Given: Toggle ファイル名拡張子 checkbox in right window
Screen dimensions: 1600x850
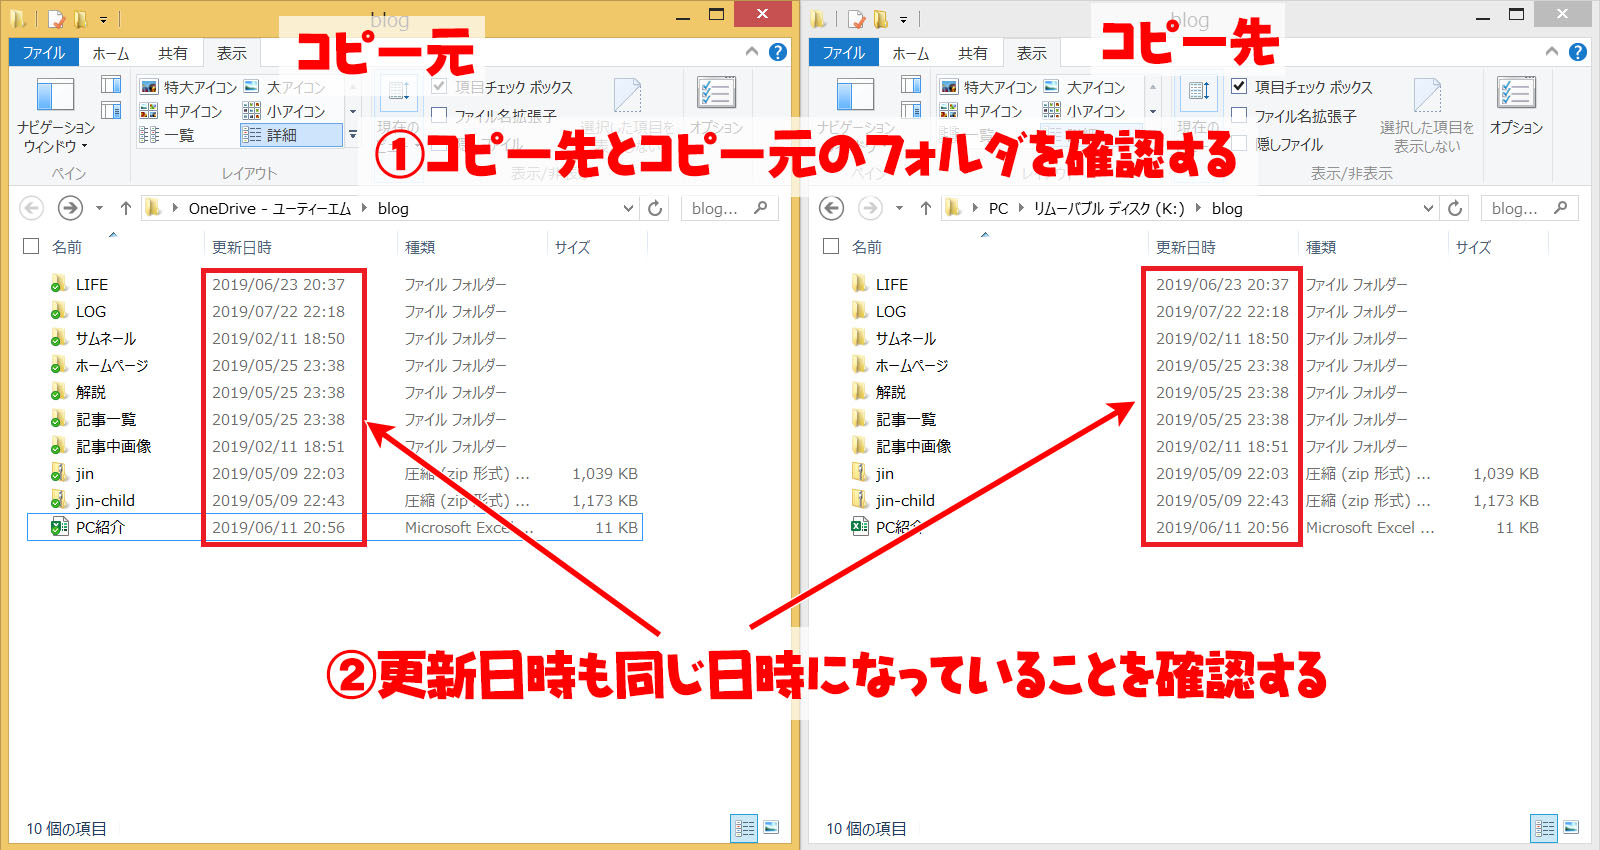Looking at the screenshot, I should (x=1239, y=115).
